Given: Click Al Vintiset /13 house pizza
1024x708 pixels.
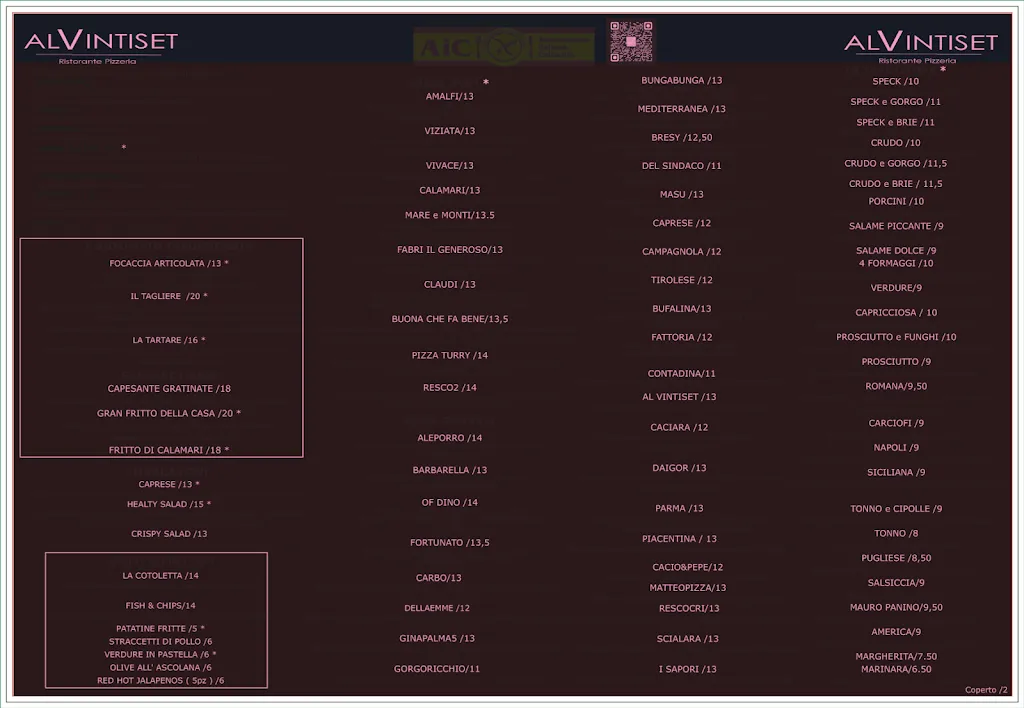Looking at the screenshot, I should point(679,397).
